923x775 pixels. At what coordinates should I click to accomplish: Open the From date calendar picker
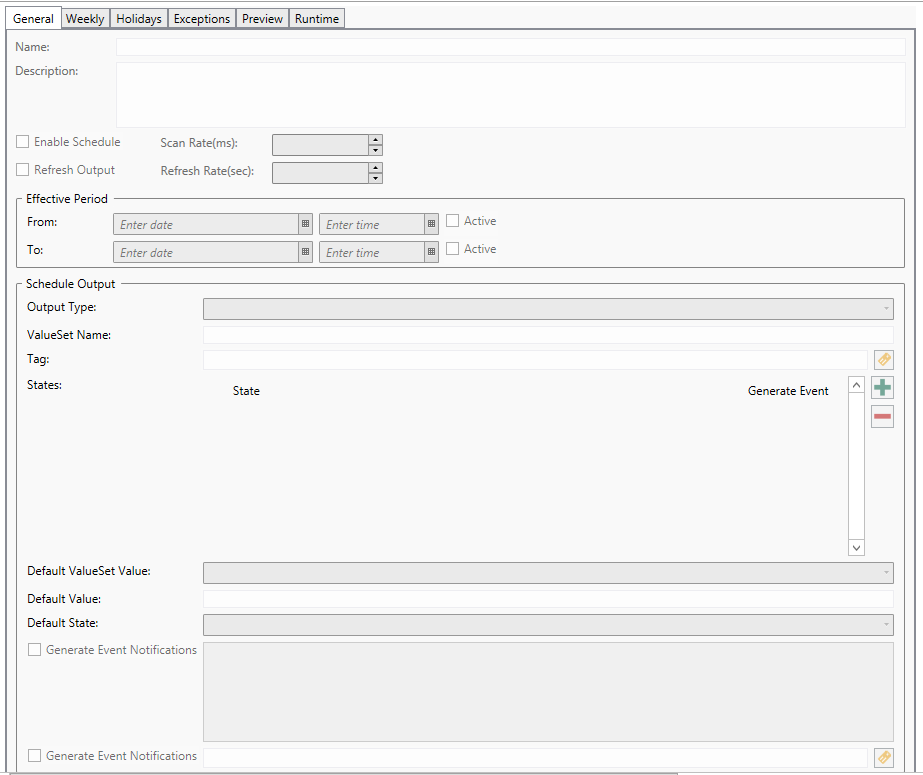305,224
